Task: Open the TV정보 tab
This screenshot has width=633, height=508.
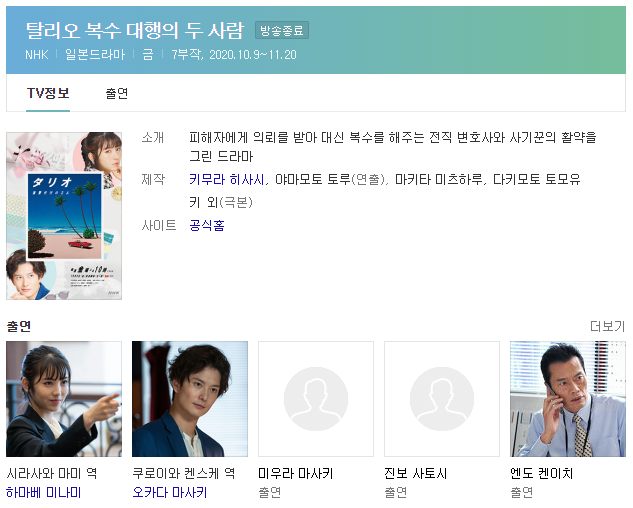Action: click(48, 93)
